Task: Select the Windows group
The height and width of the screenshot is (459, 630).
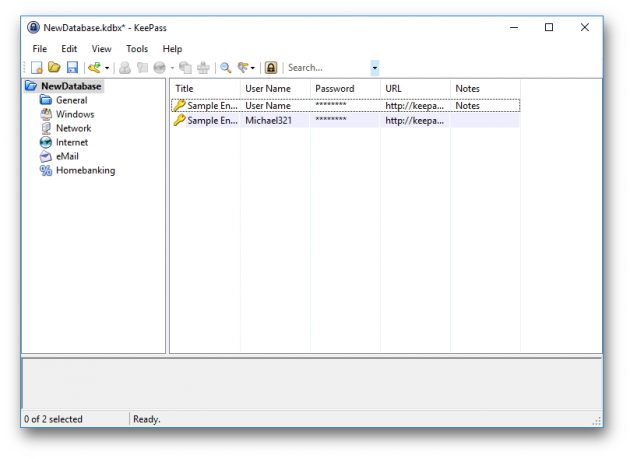Action: [75, 114]
